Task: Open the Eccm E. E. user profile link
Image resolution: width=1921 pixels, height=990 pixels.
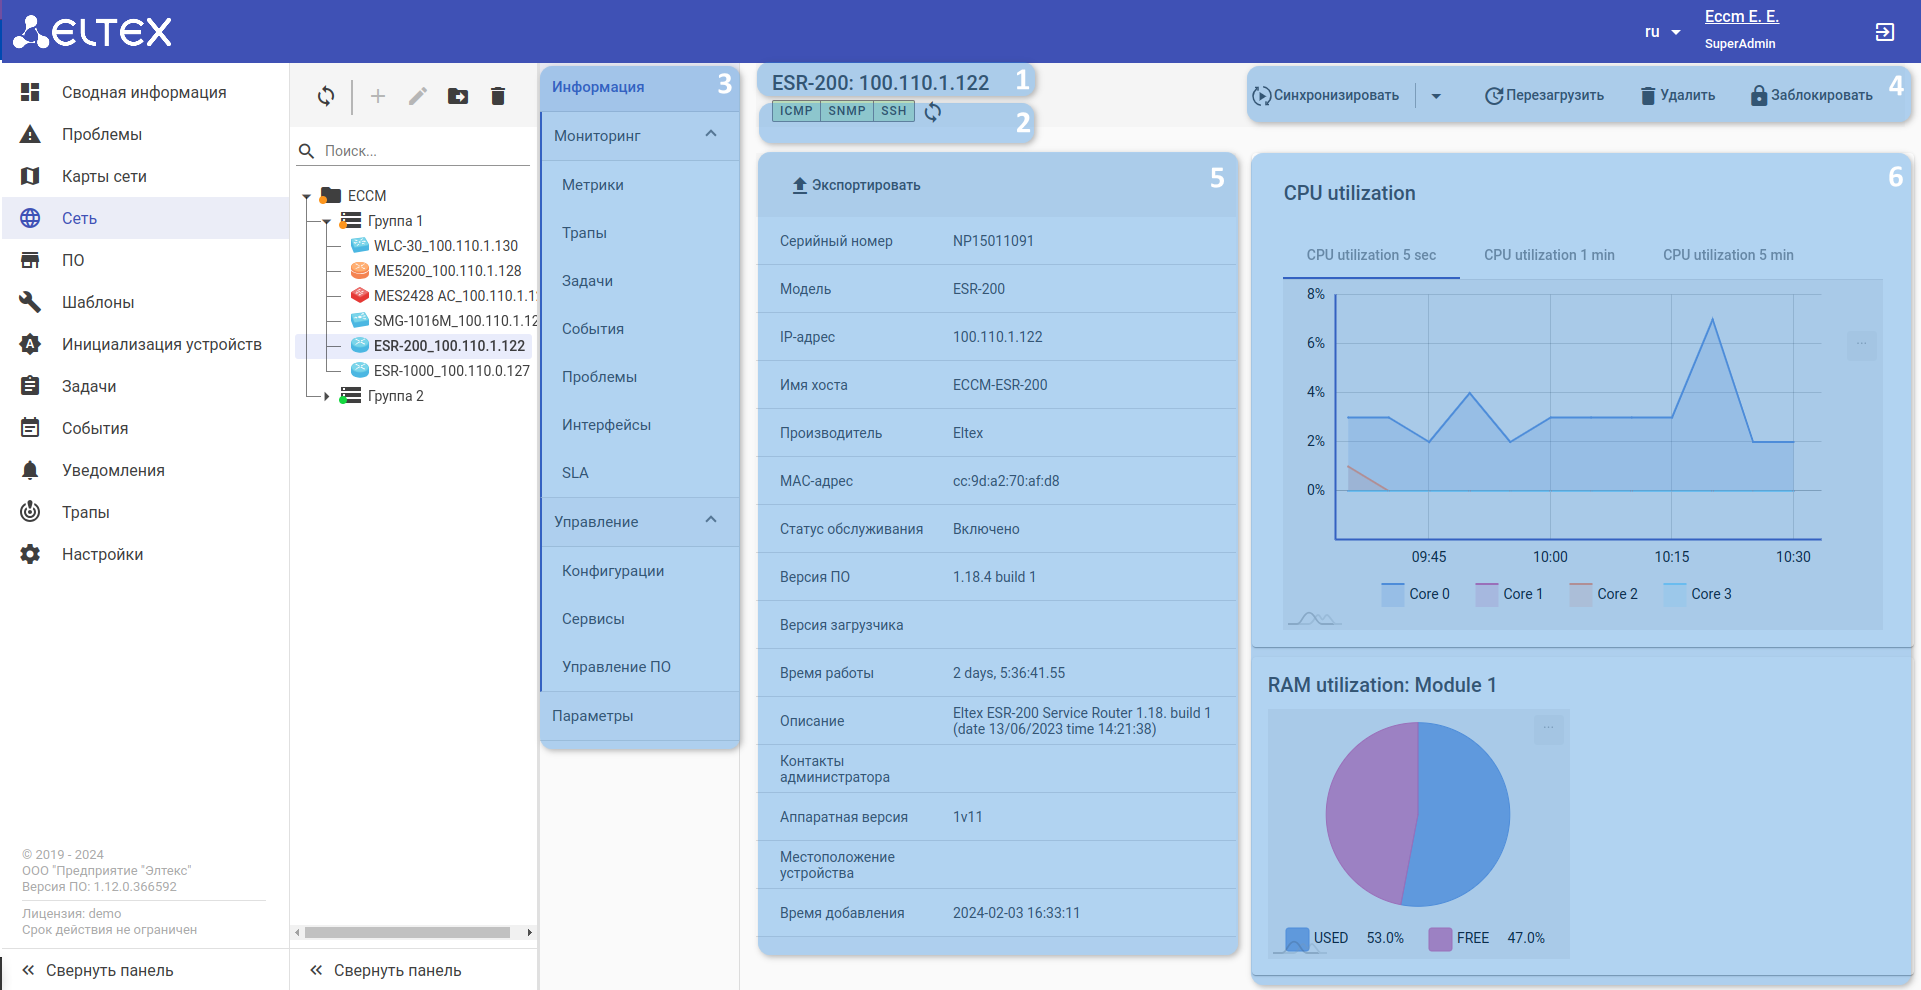Action: [1741, 16]
